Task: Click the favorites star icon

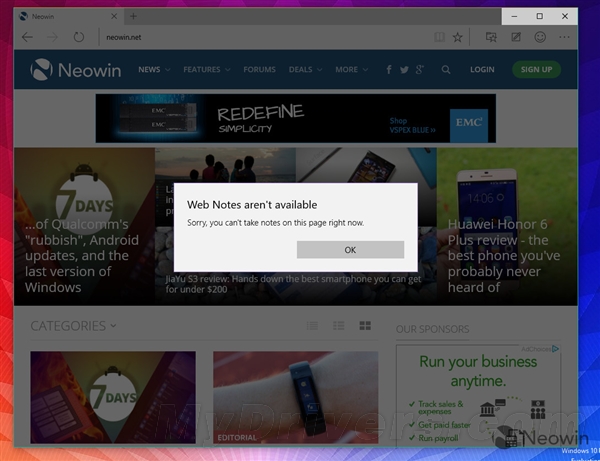Action: point(457,37)
